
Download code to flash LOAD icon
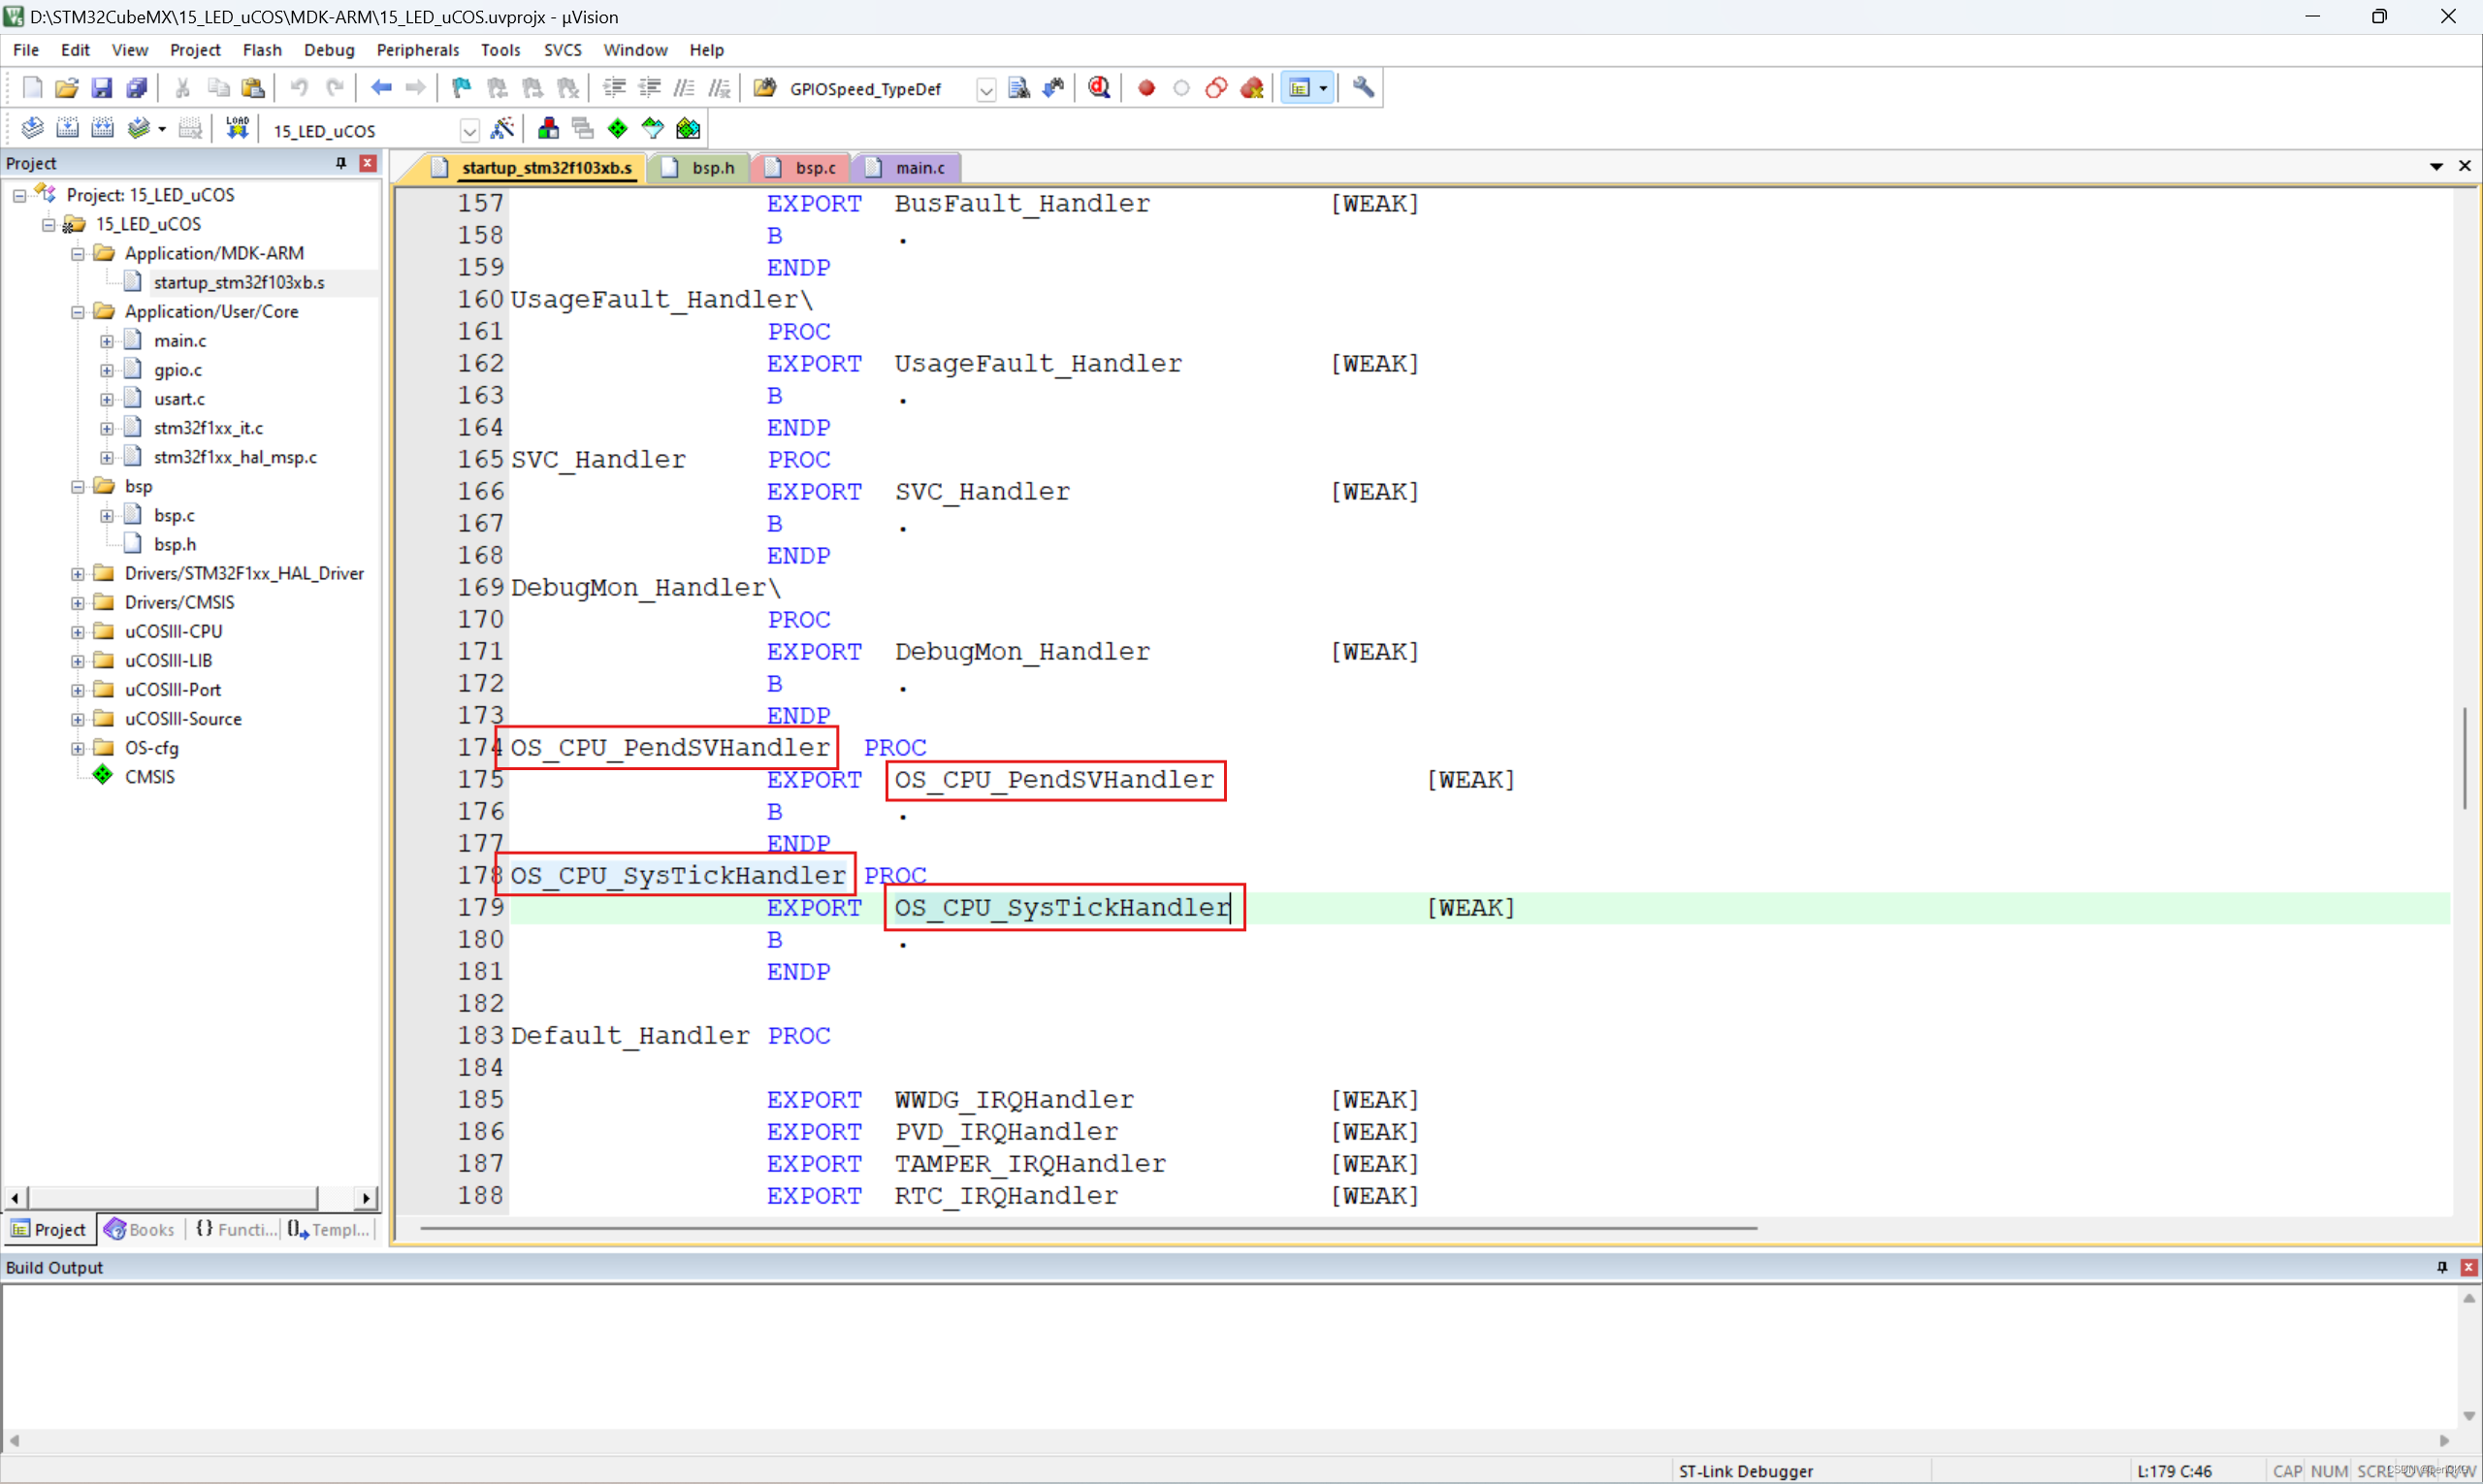(237, 129)
